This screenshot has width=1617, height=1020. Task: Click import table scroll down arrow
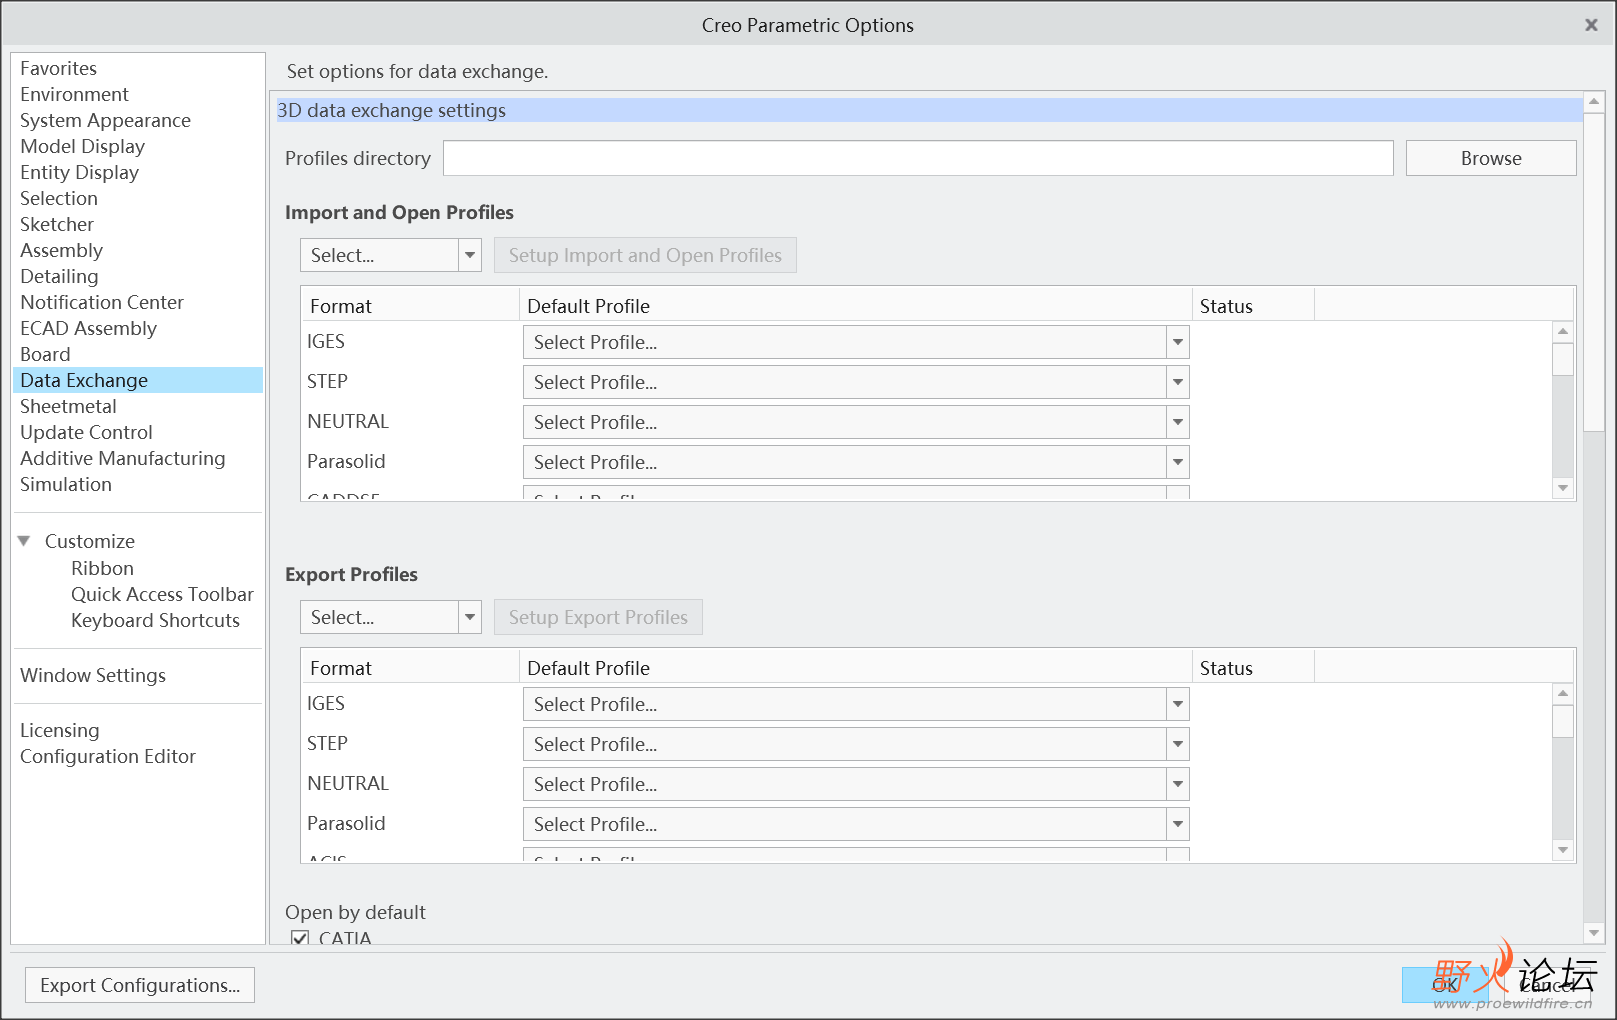click(1563, 488)
